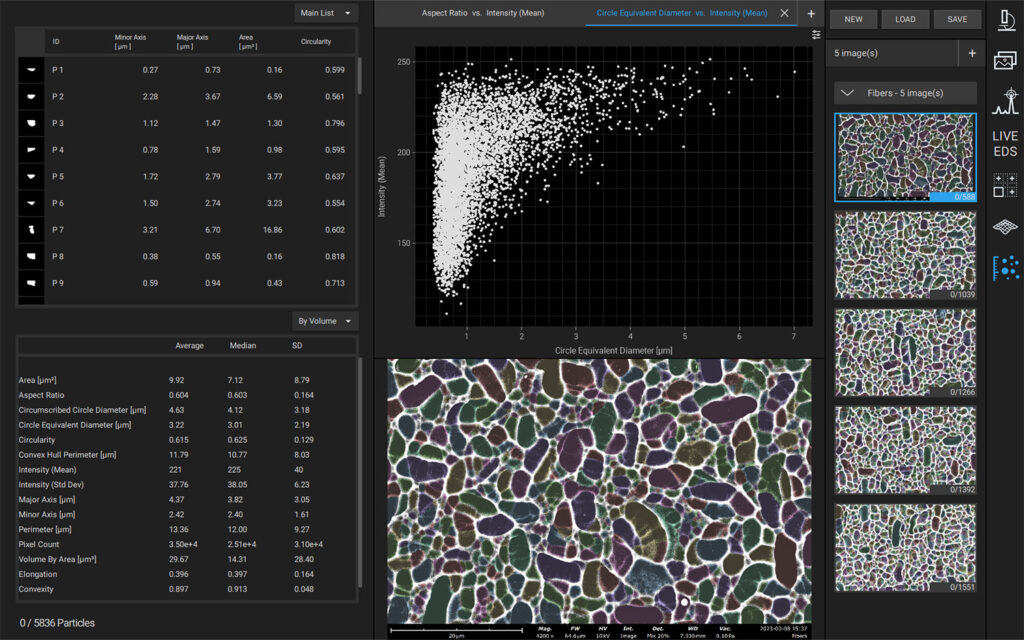This screenshot has height=640, width=1024.
Task: Click the chart options icon above the scatter plot
Action: (816, 35)
